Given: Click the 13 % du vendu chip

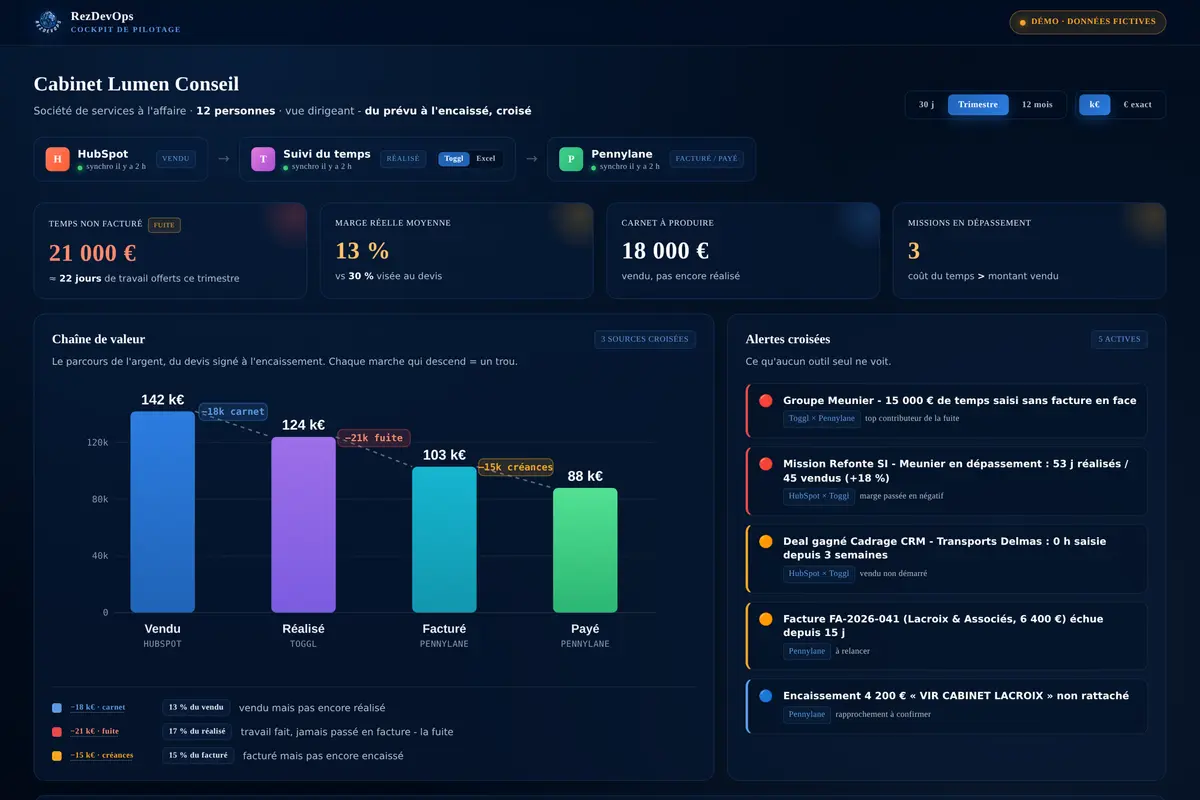Looking at the screenshot, I should 196,707.
